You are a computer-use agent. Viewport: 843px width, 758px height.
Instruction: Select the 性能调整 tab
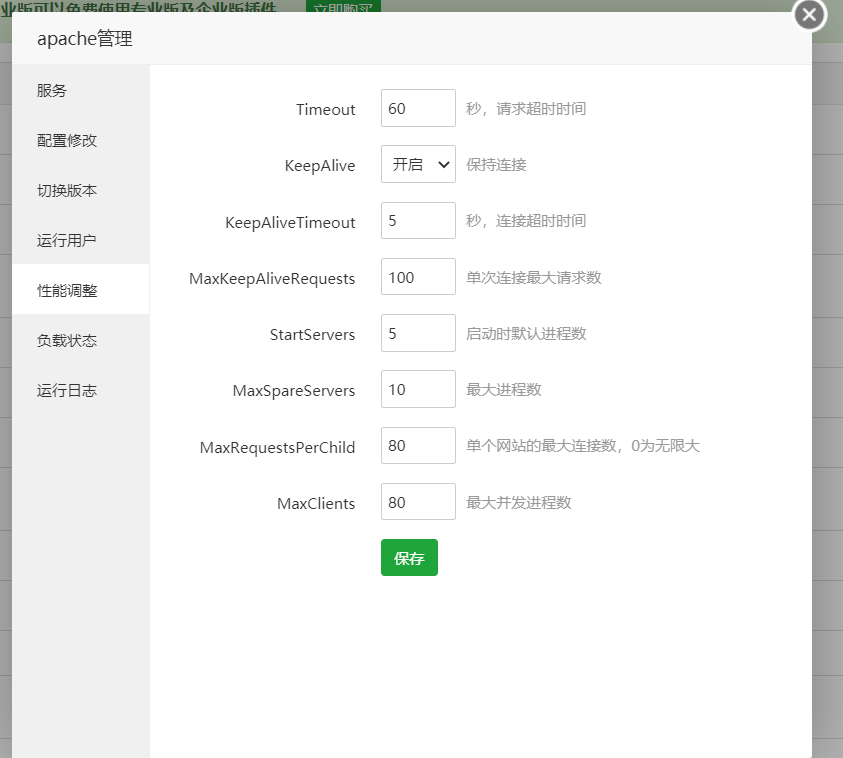point(81,290)
